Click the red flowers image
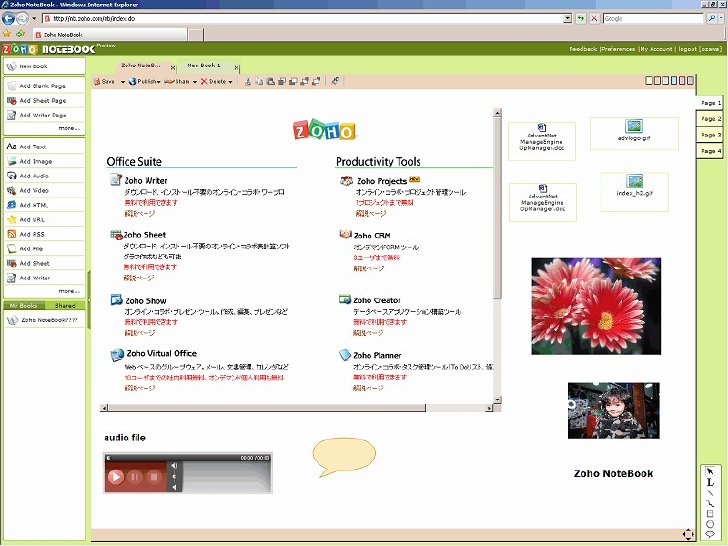This screenshot has width=728, height=546. click(x=596, y=306)
